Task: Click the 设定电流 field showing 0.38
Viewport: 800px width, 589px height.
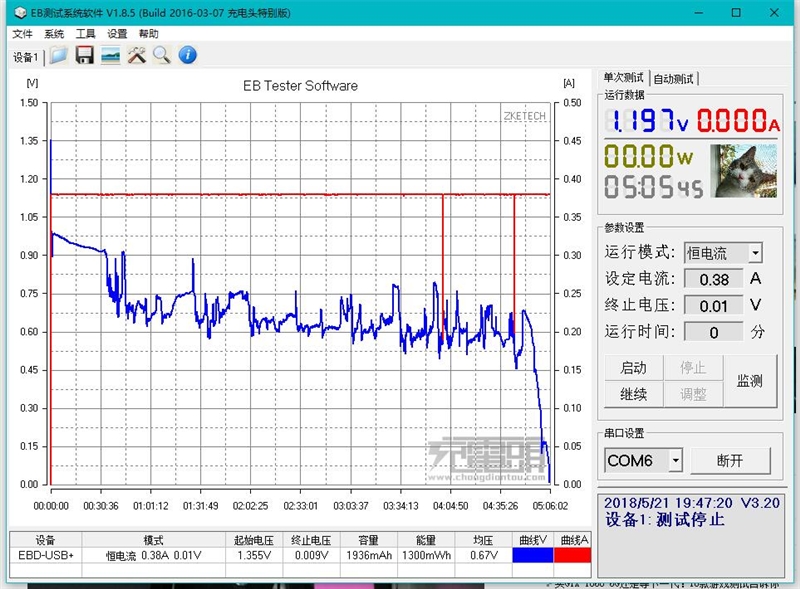Action: pyautogui.click(x=713, y=279)
